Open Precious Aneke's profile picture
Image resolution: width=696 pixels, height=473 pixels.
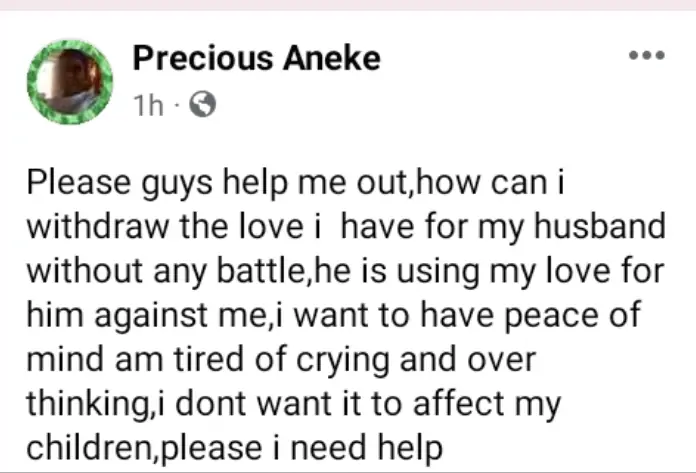(x=71, y=82)
